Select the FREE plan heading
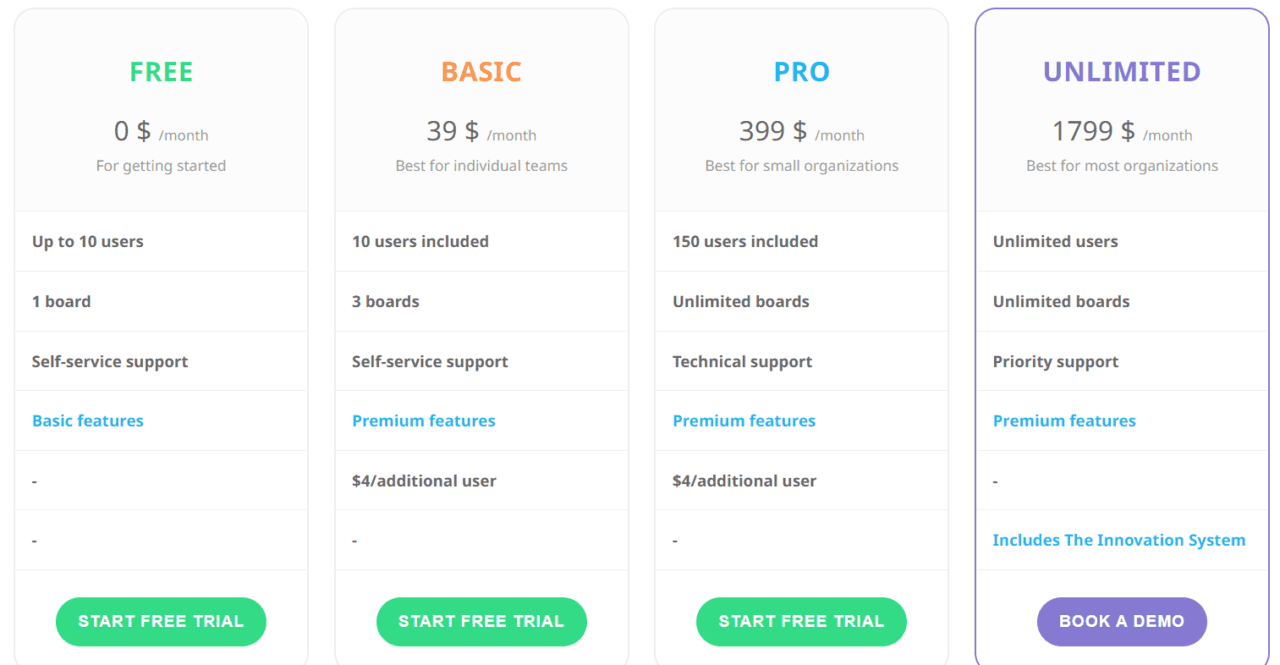Viewport: 1280px width, 665px height. pyautogui.click(x=160, y=71)
